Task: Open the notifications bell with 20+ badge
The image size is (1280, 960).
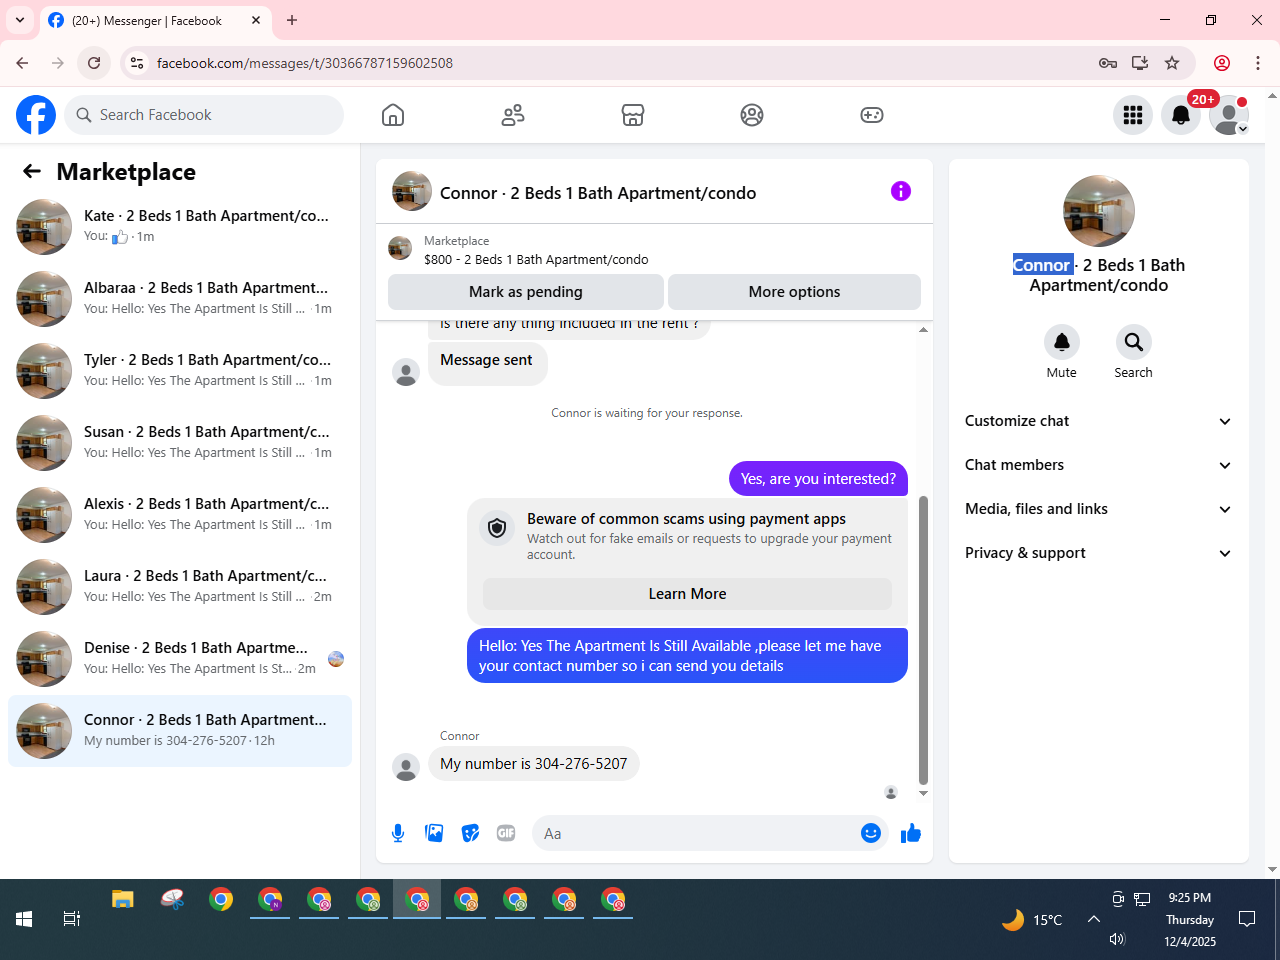Action: (1181, 115)
